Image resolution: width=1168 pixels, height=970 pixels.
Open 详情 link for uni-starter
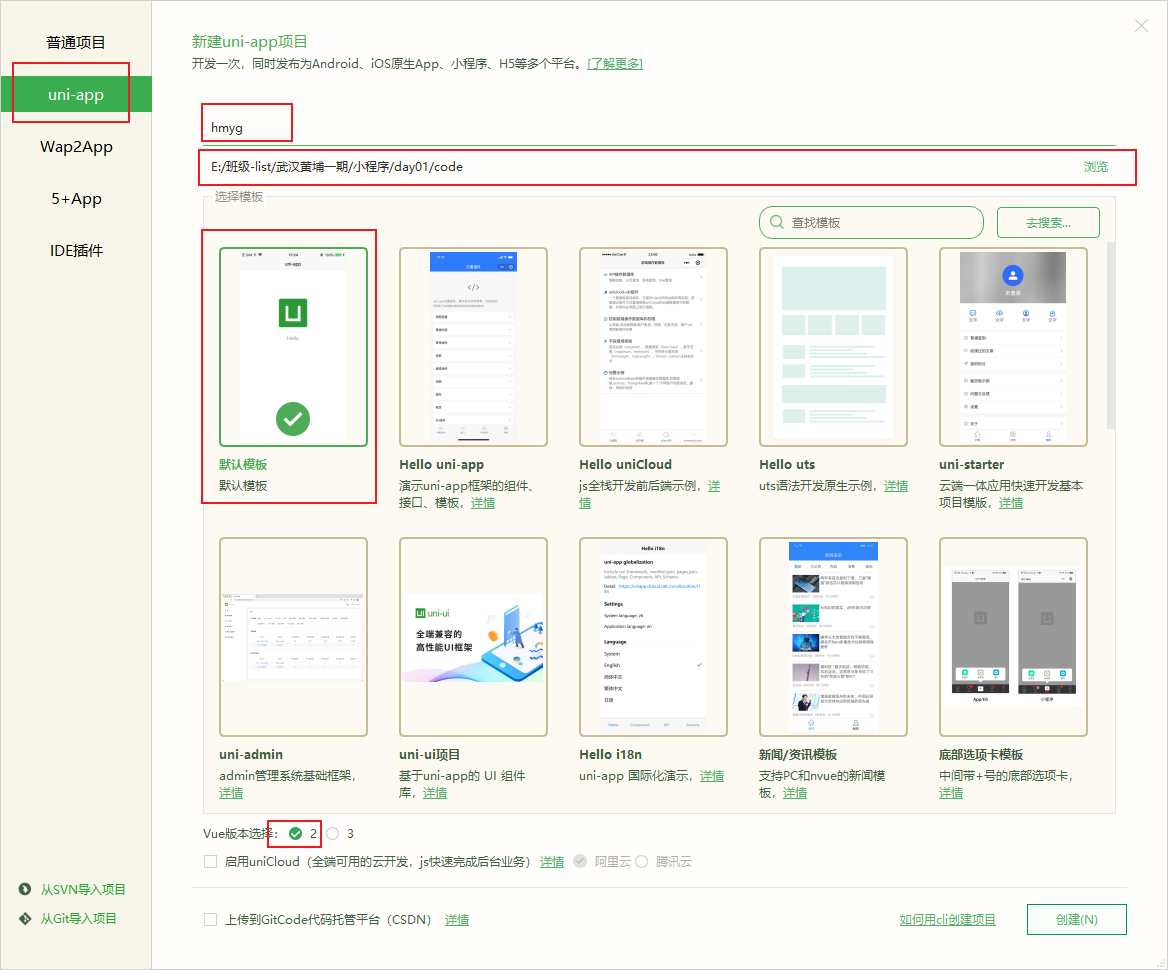click(x=1011, y=503)
